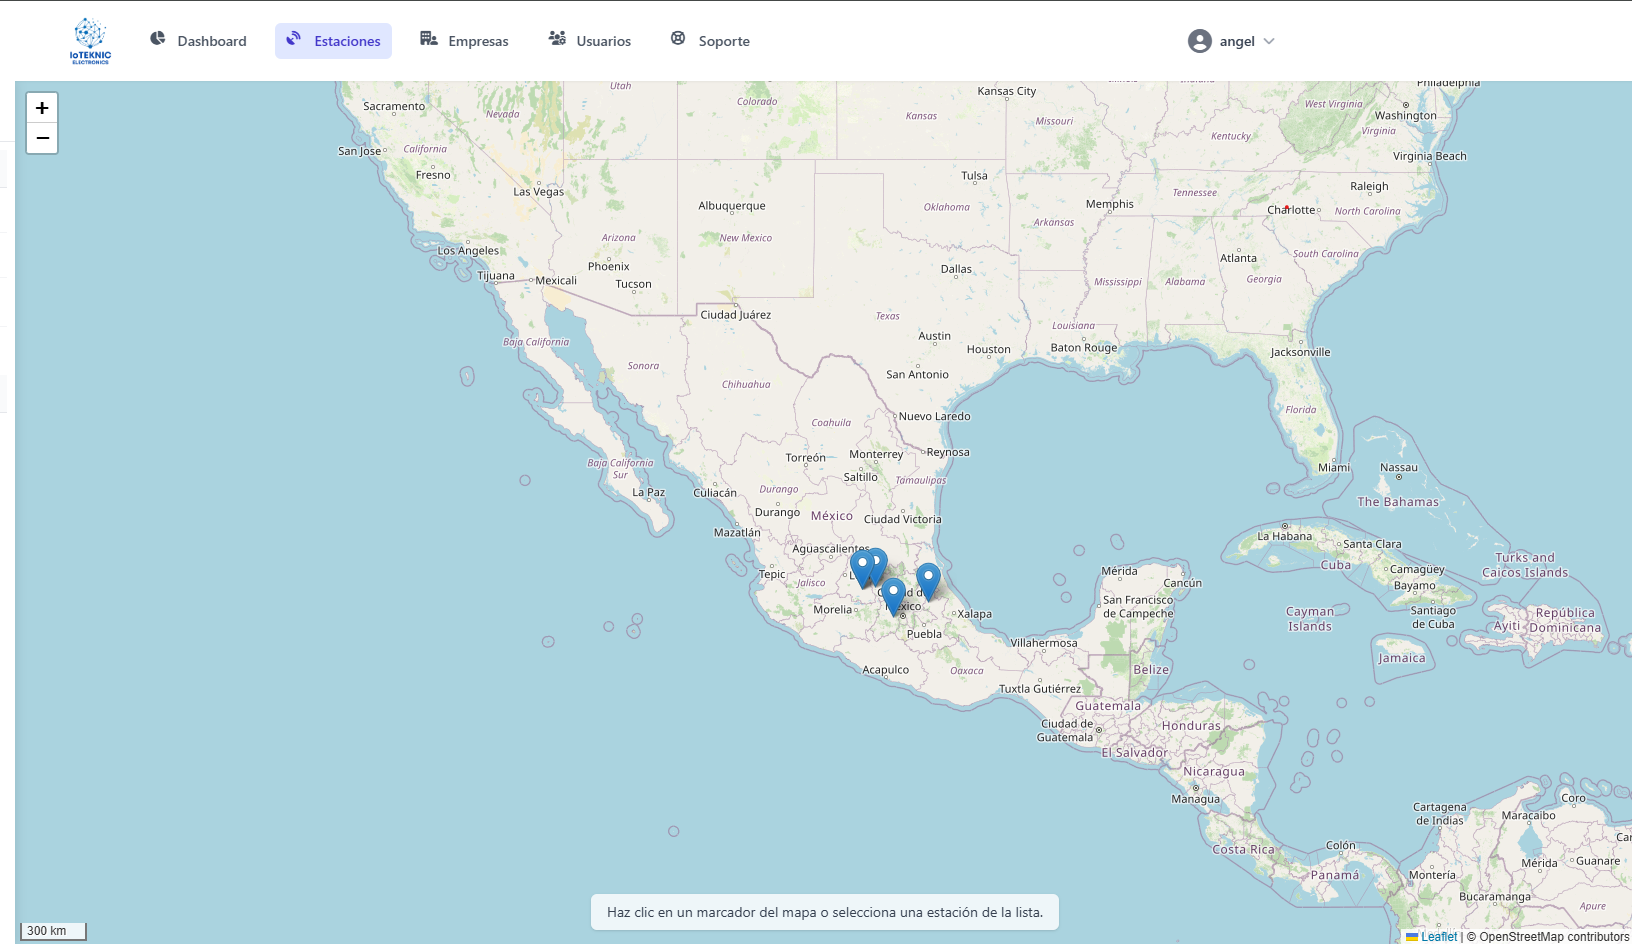Select the westernmost station marker near Aguascalientes

[862, 569]
